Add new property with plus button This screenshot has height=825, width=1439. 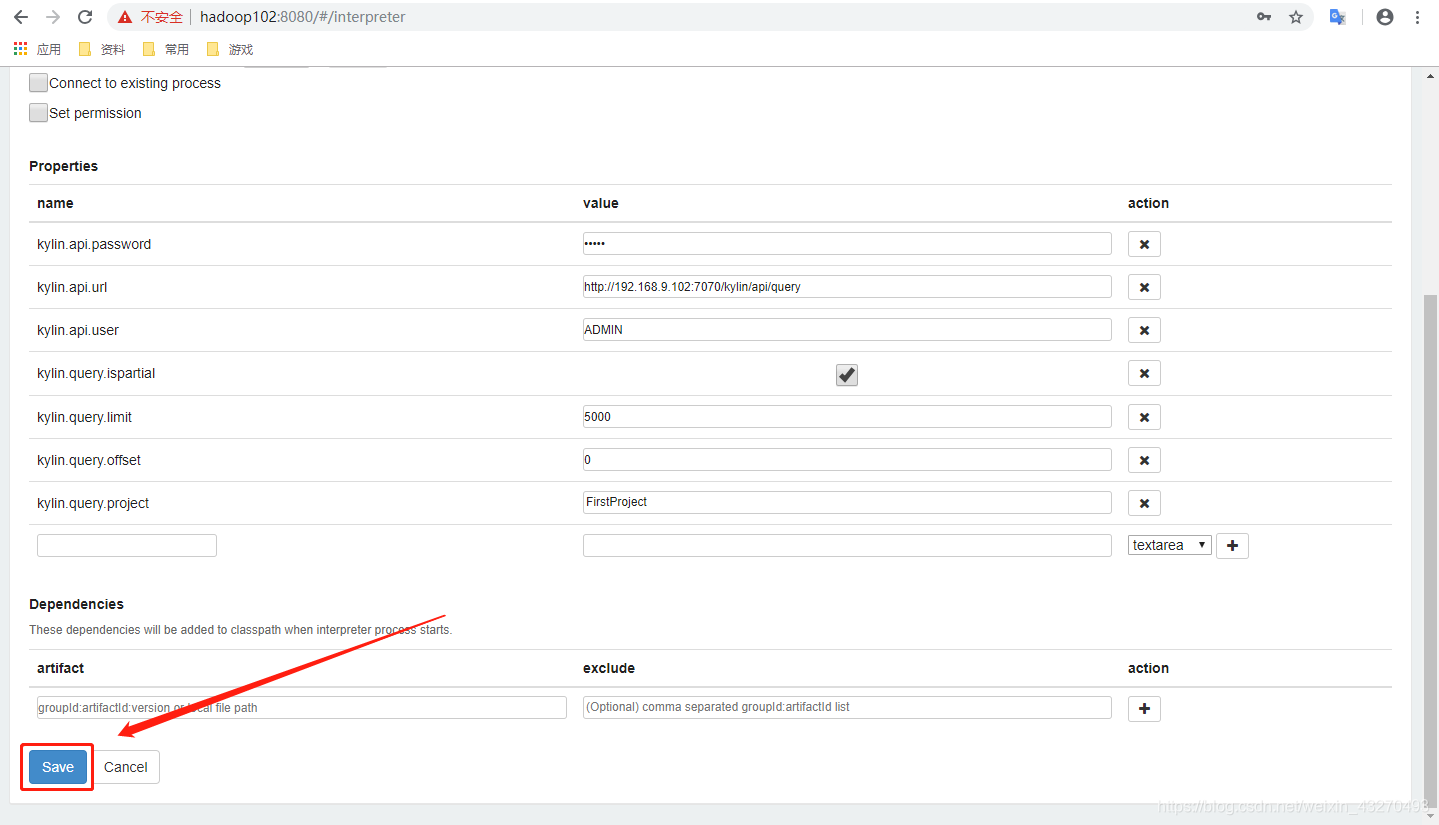click(1232, 546)
